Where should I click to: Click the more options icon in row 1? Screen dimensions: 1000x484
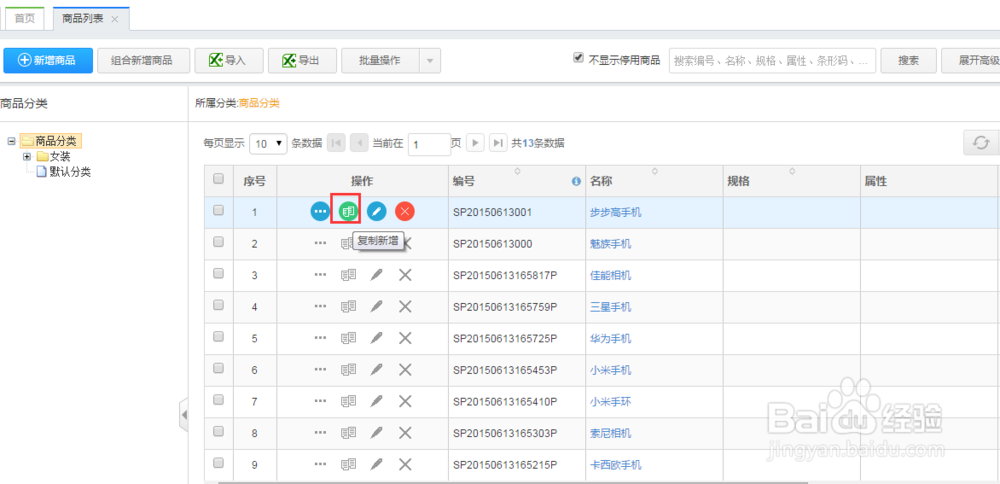pos(320,211)
